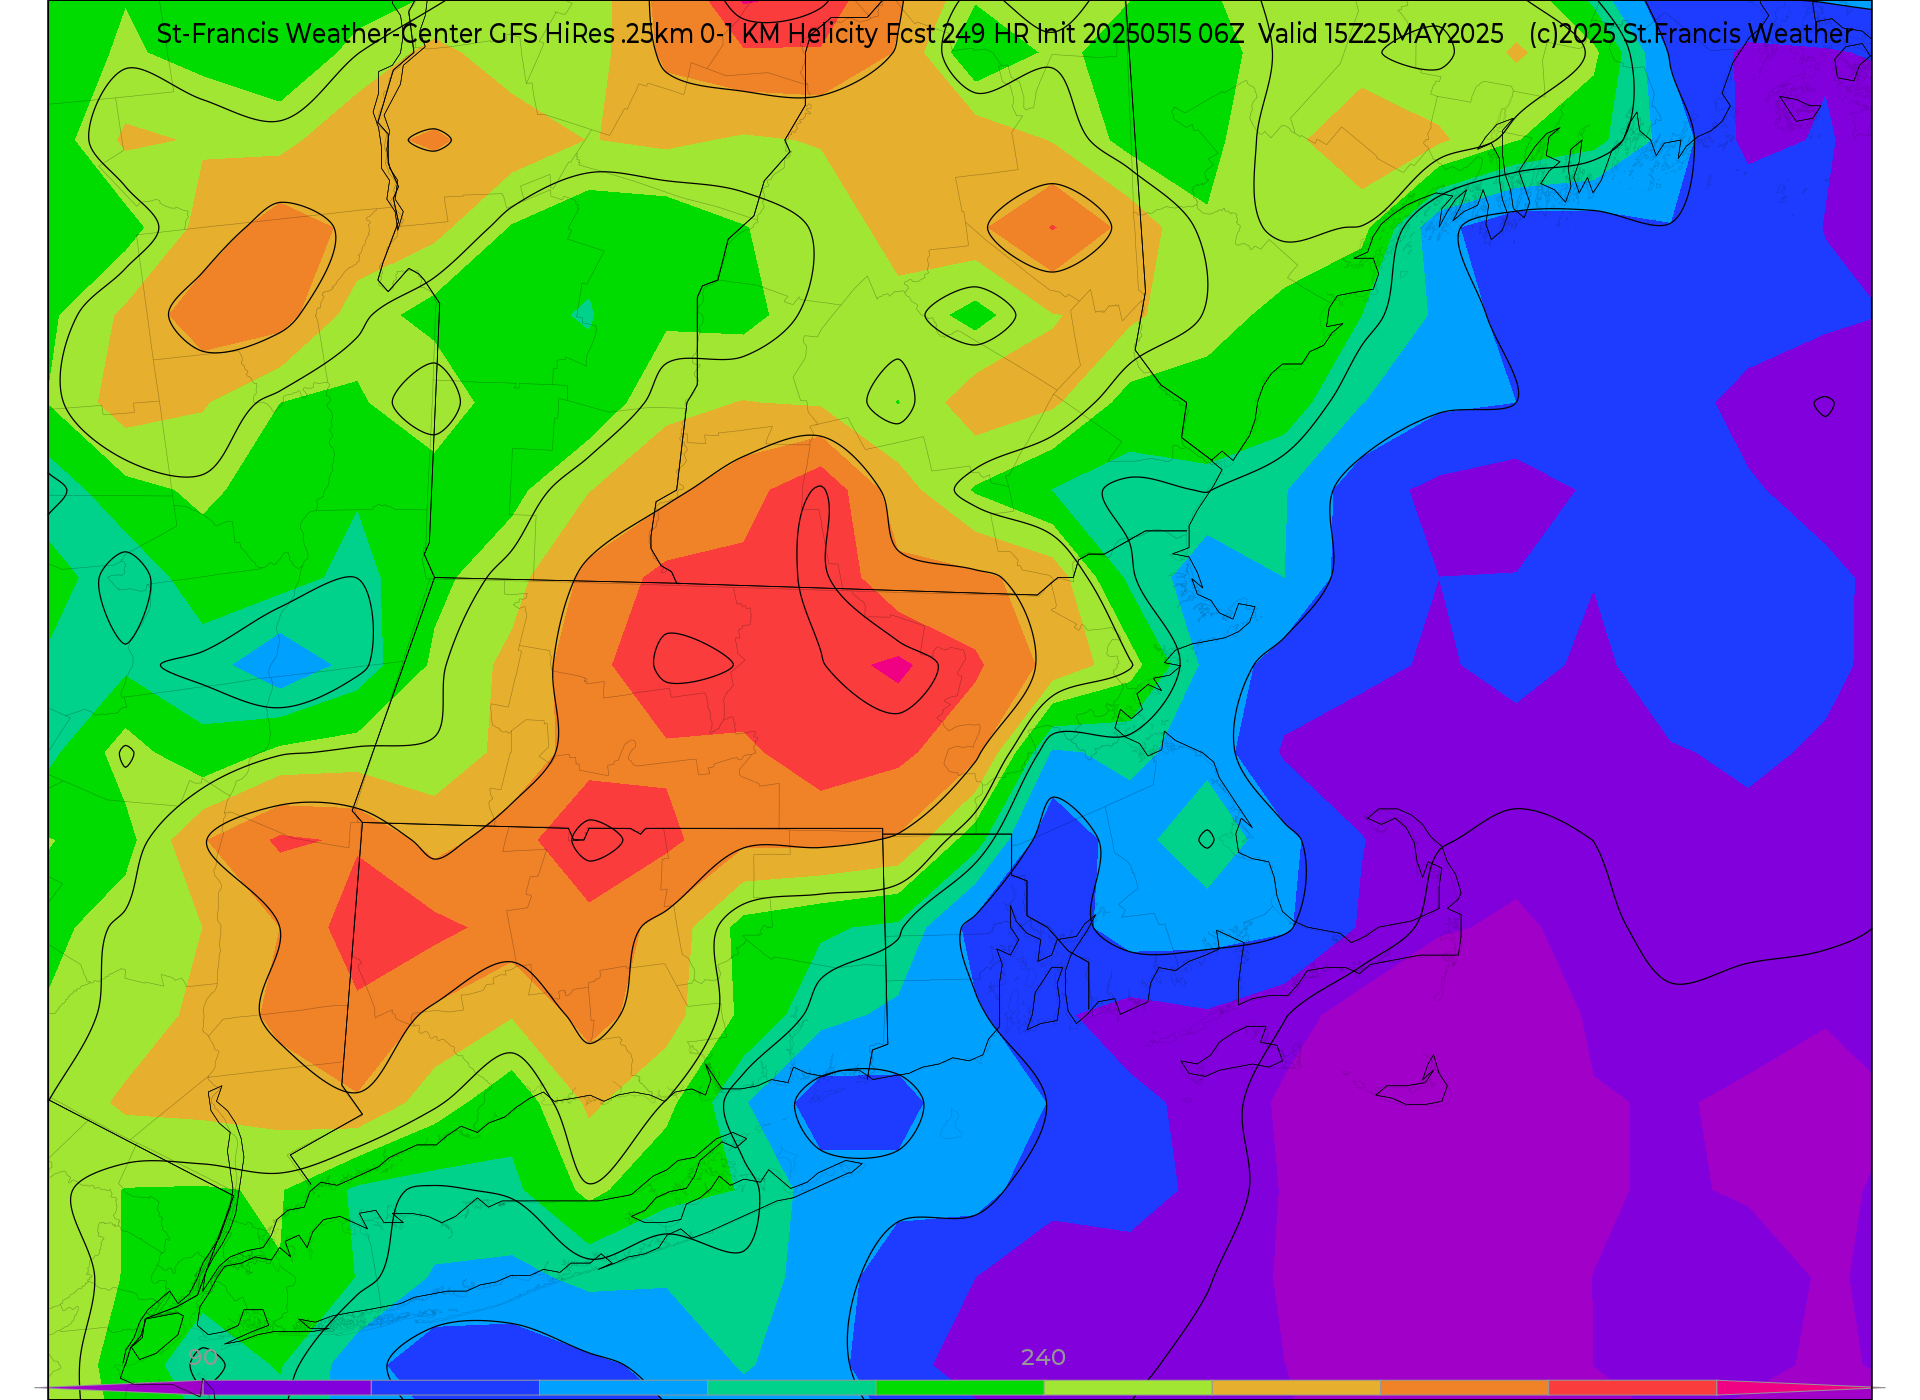Click the "GFS HiRes .25km" text
The width and height of the screenshot is (1920, 1400).
(x=591, y=34)
